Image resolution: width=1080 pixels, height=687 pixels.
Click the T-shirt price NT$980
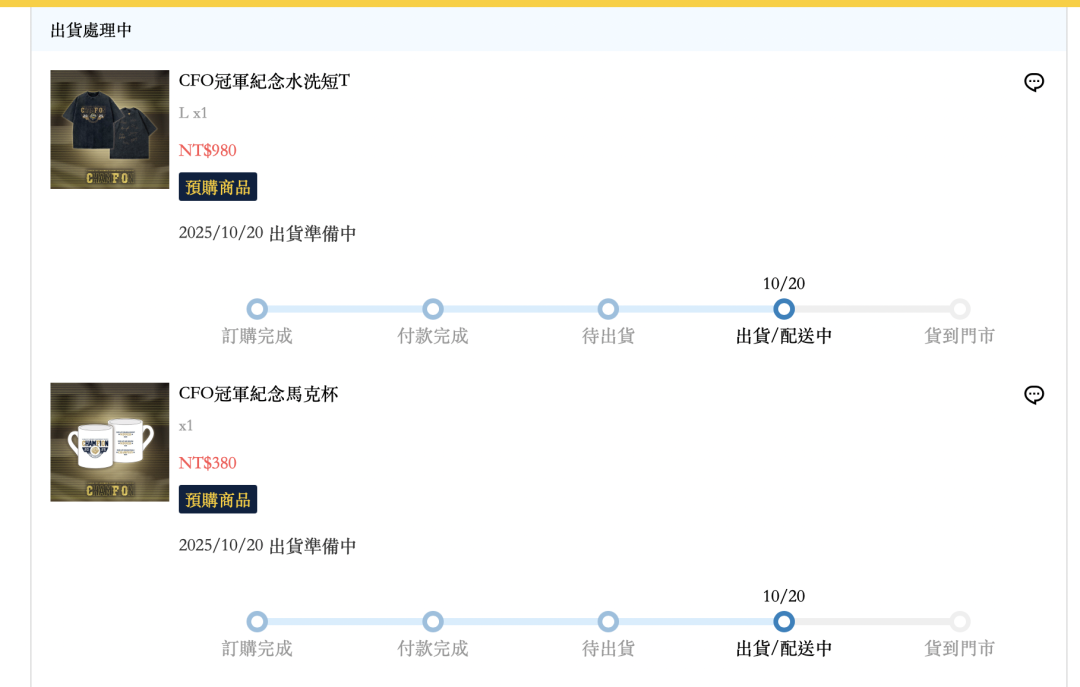(208, 150)
